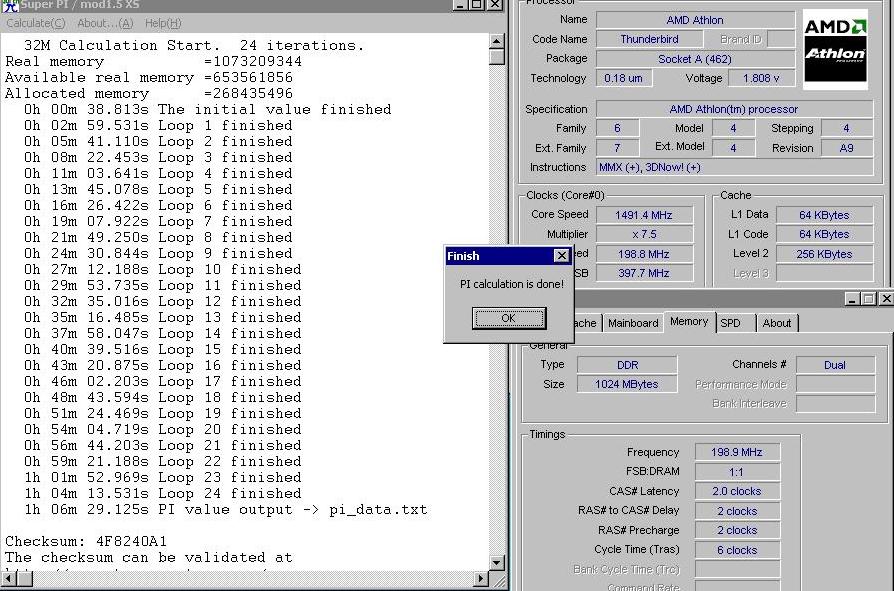894x591 pixels.
Task: Click the L1 Code value 64 KBytes
Action: (824, 234)
